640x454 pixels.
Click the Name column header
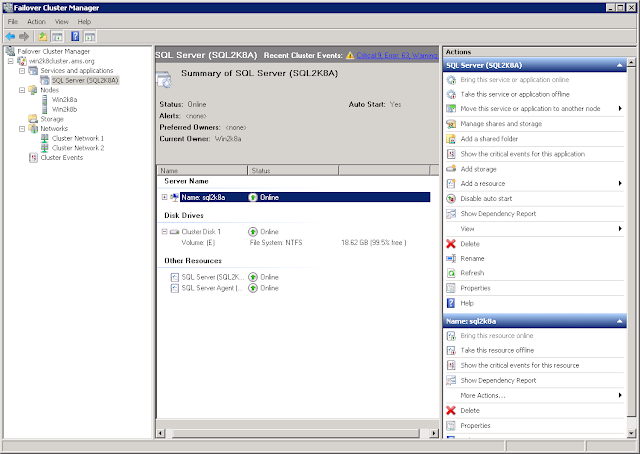(202, 170)
